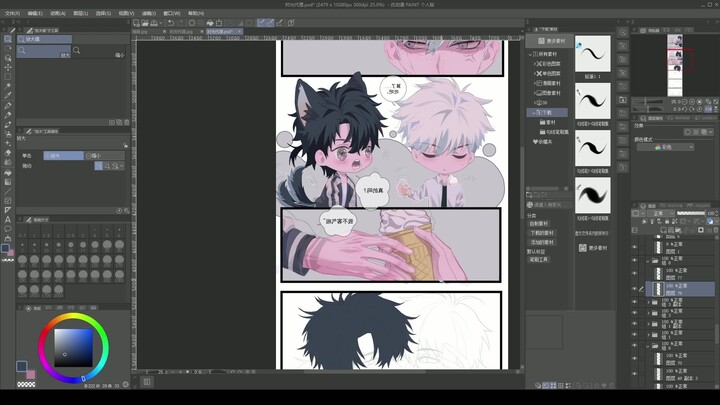
Task: Select the operation object tool
Action: 8,58
